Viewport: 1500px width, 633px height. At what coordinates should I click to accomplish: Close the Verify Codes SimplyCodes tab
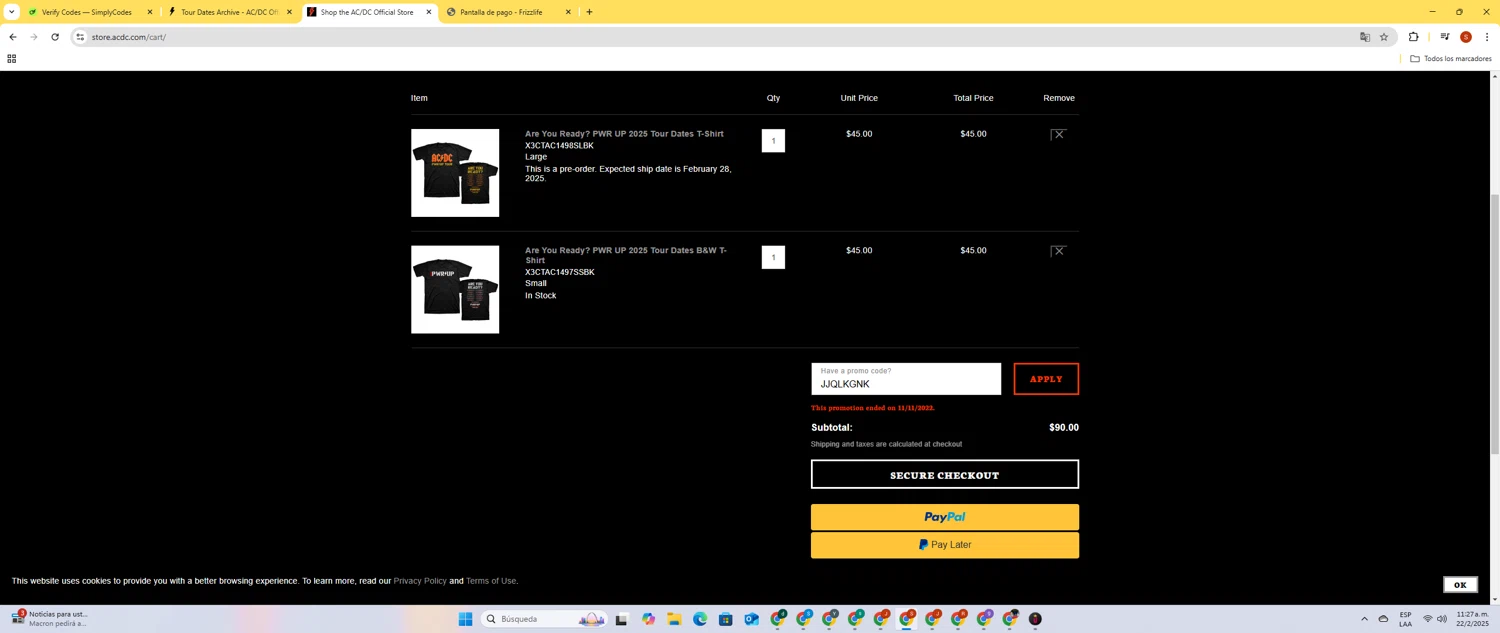(150, 12)
